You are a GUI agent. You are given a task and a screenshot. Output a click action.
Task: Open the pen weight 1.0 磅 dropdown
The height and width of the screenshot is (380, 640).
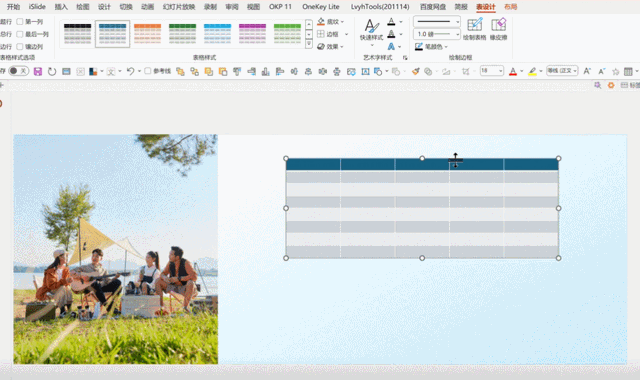pyautogui.click(x=437, y=34)
